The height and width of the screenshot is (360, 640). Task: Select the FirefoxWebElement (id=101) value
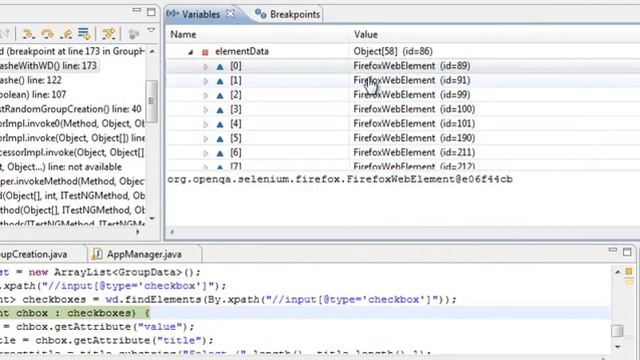[x=414, y=123]
